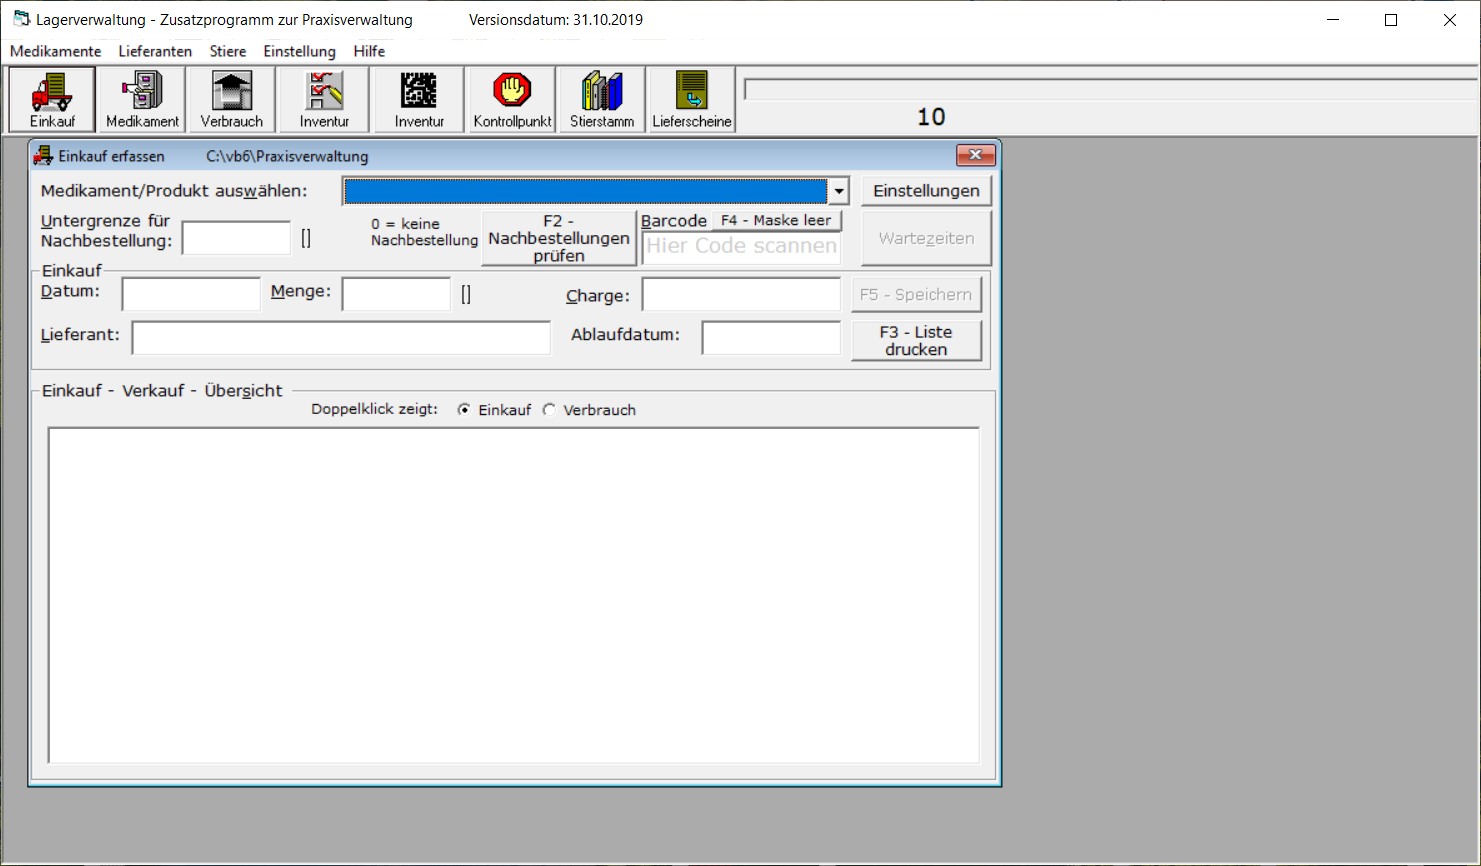Open the Stiere menu
1481x866 pixels.
point(228,51)
